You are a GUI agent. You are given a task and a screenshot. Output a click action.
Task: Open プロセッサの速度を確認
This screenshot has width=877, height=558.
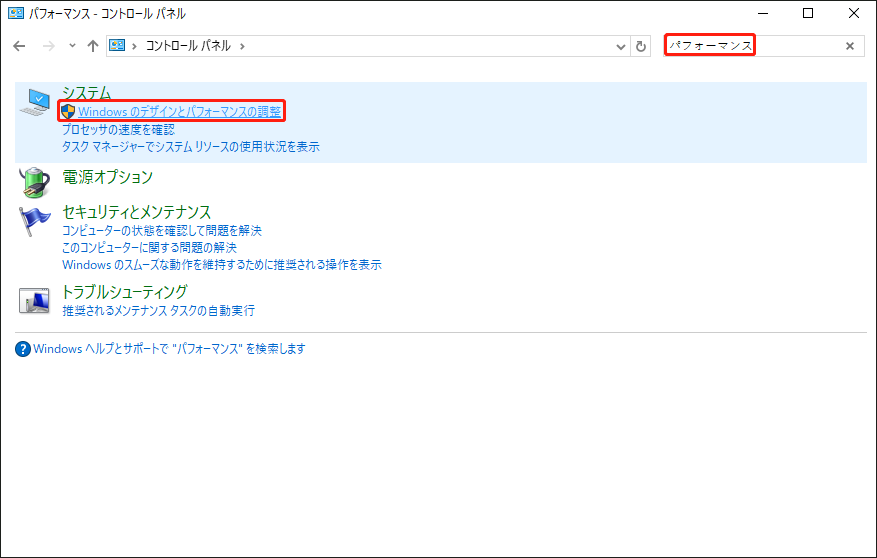118,130
